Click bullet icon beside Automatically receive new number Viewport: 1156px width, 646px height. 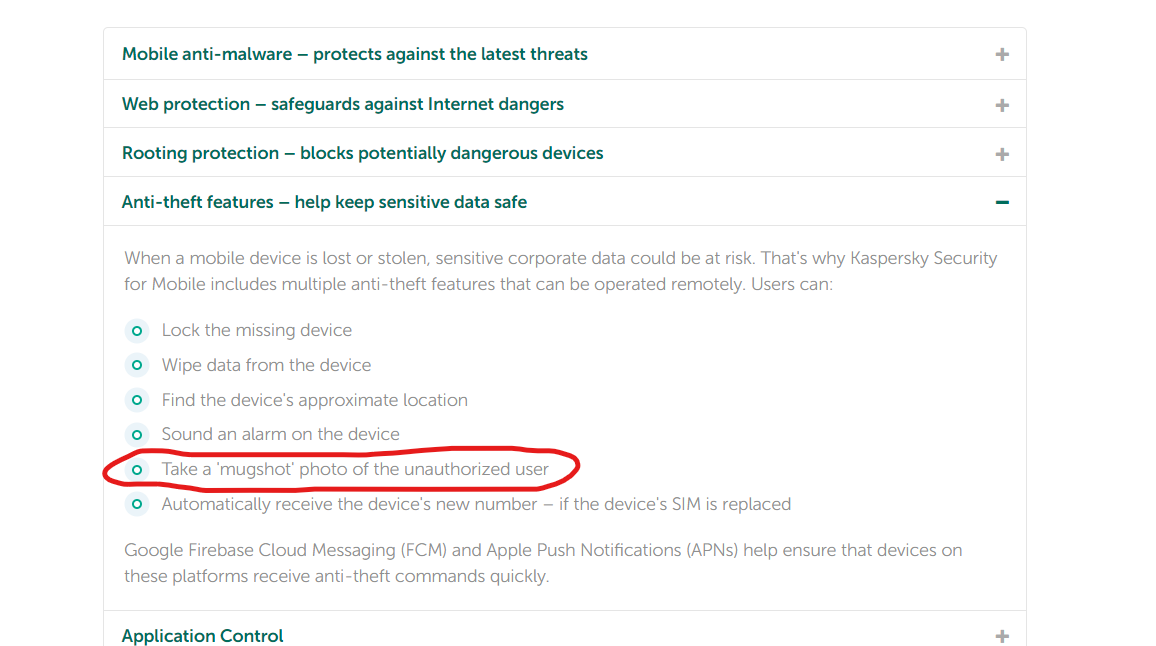137,504
